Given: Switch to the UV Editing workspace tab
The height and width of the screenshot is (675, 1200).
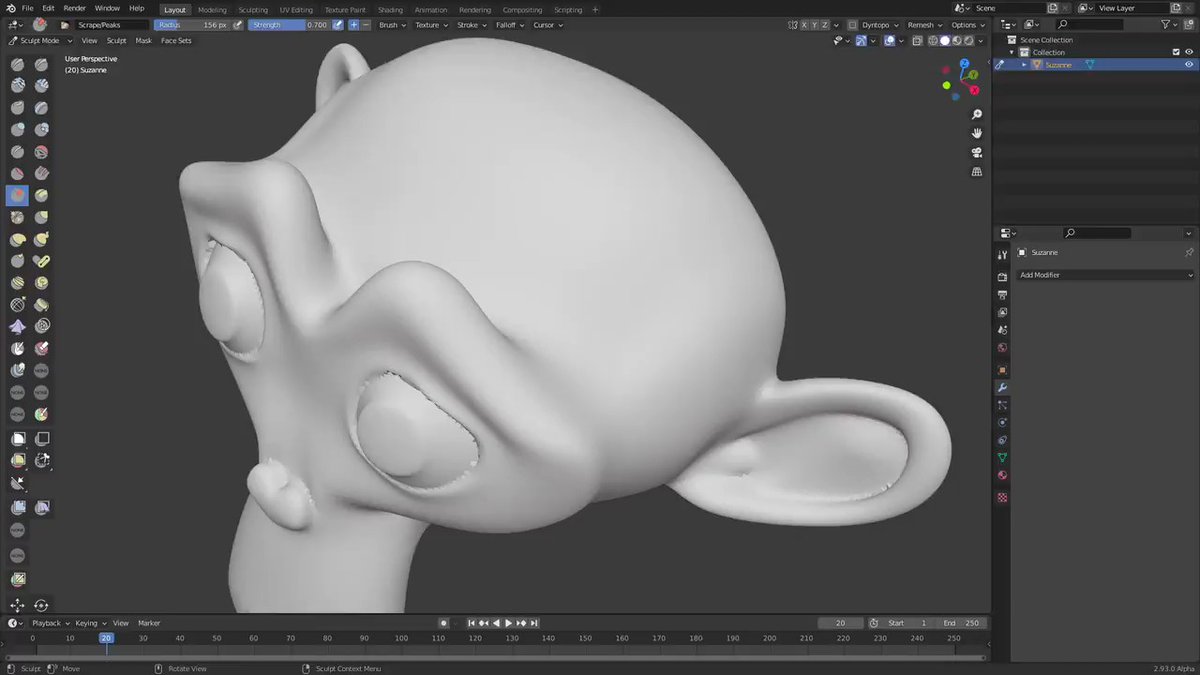Looking at the screenshot, I should pyautogui.click(x=296, y=10).
